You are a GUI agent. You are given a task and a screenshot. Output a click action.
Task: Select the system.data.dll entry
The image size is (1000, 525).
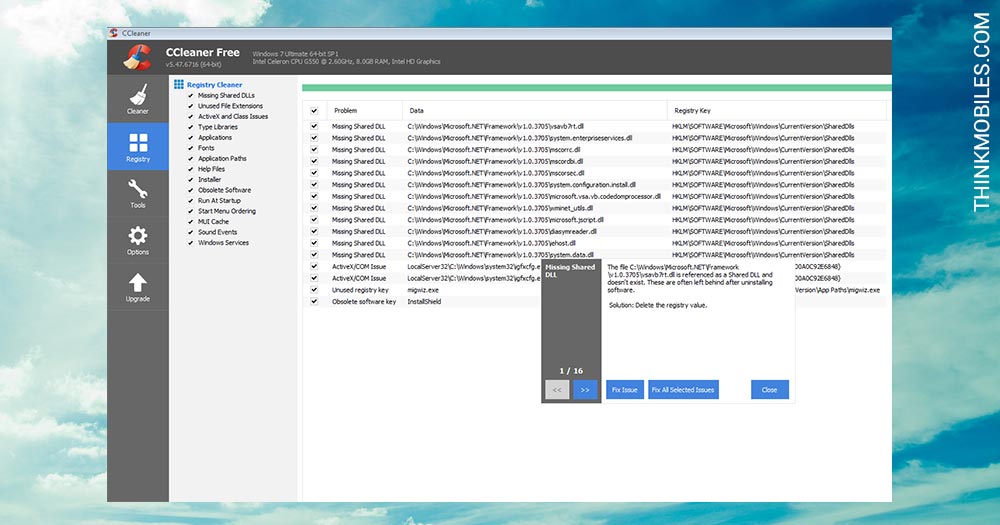tap(500, 255)
